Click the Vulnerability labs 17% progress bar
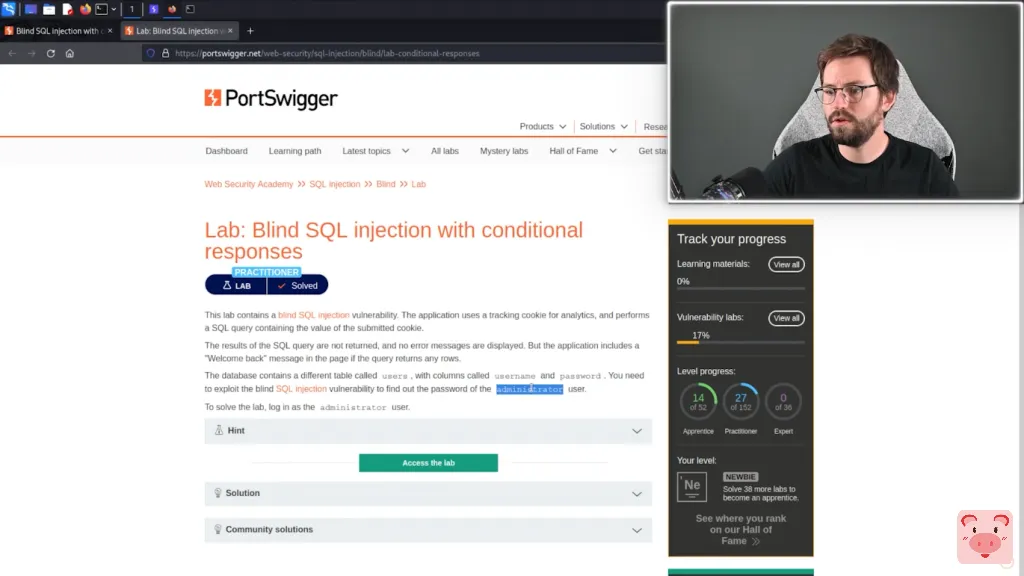Viewport: 1024px width, 576px height. (x=741, y=342)
